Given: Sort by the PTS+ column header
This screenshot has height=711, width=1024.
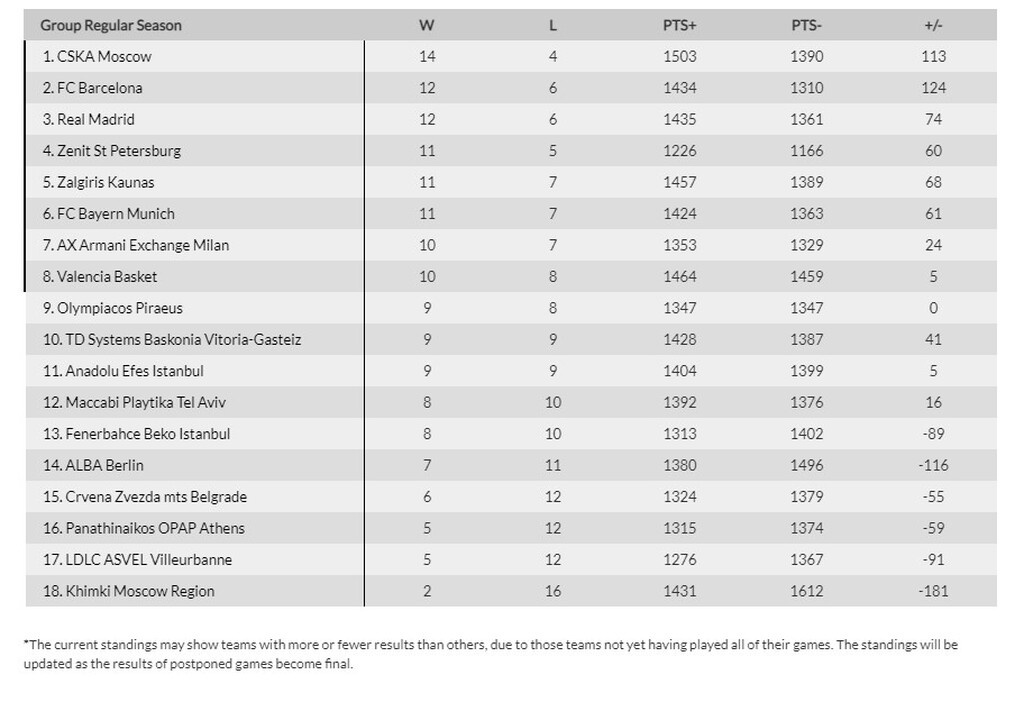Looking at the screenshot, I should [x=679, y=25].
